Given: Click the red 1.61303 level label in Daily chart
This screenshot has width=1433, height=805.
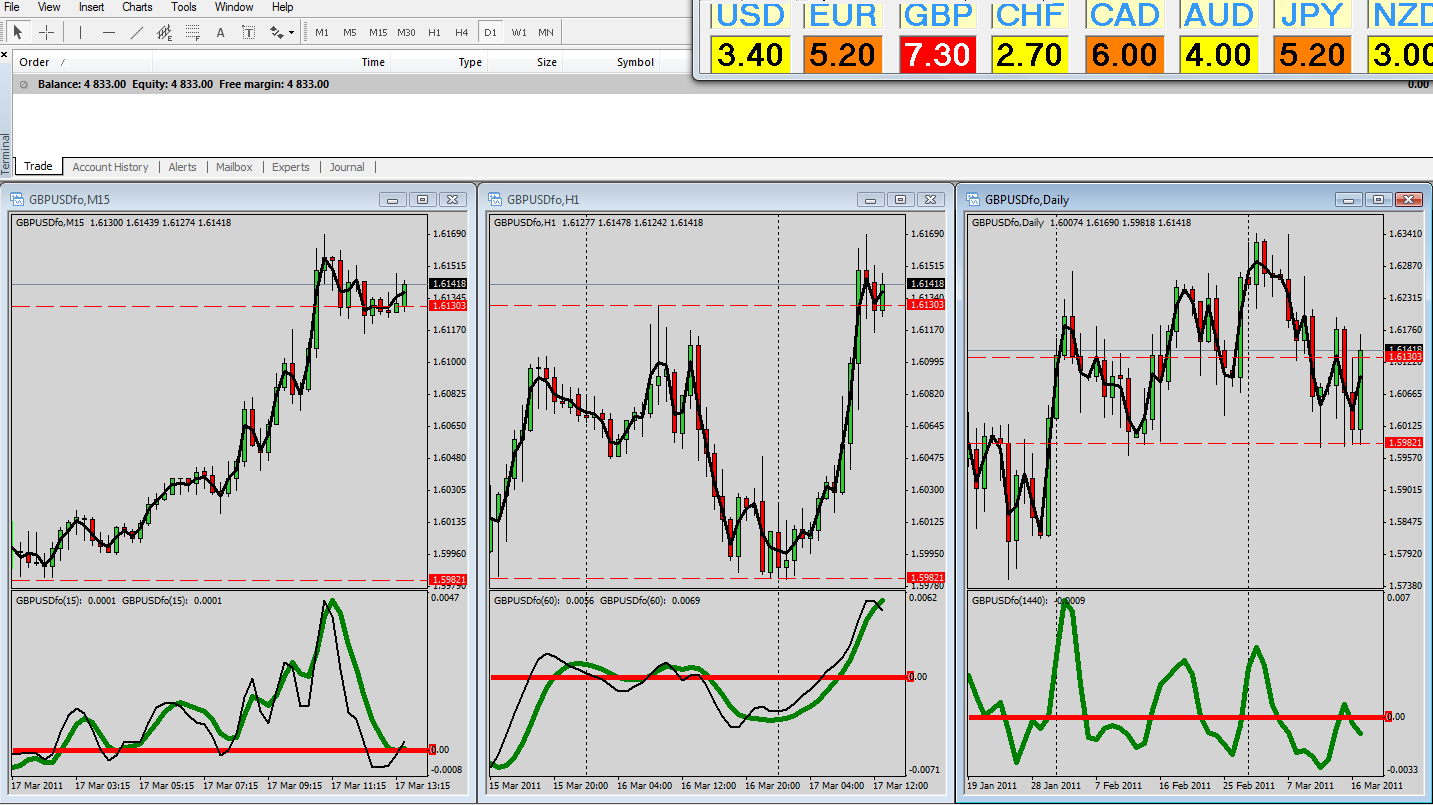Looking at the screenshot, I should 1403,357.
